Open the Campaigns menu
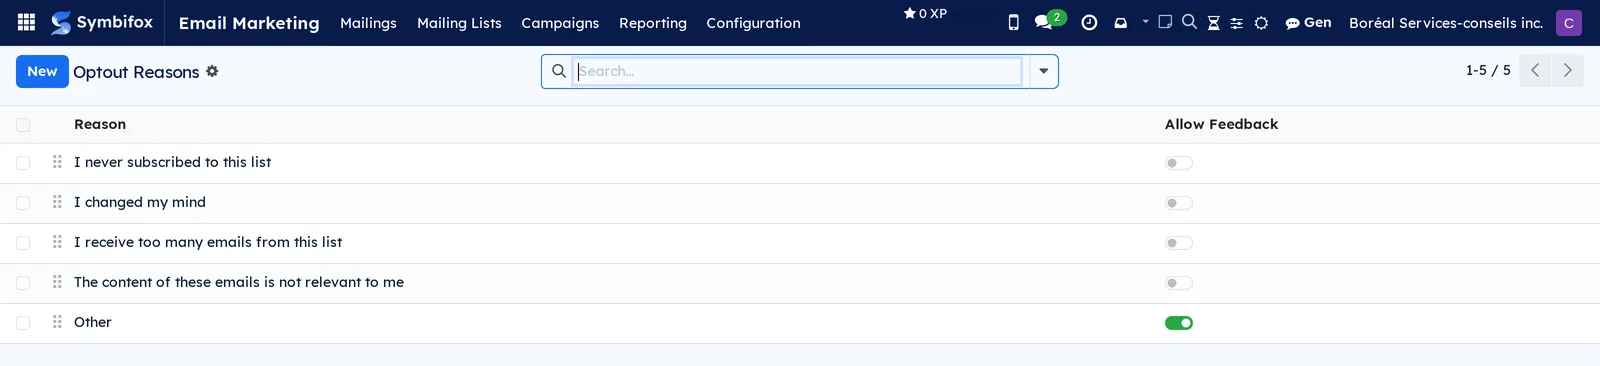The image size is (1600, 366). click(x=560, y=22)
